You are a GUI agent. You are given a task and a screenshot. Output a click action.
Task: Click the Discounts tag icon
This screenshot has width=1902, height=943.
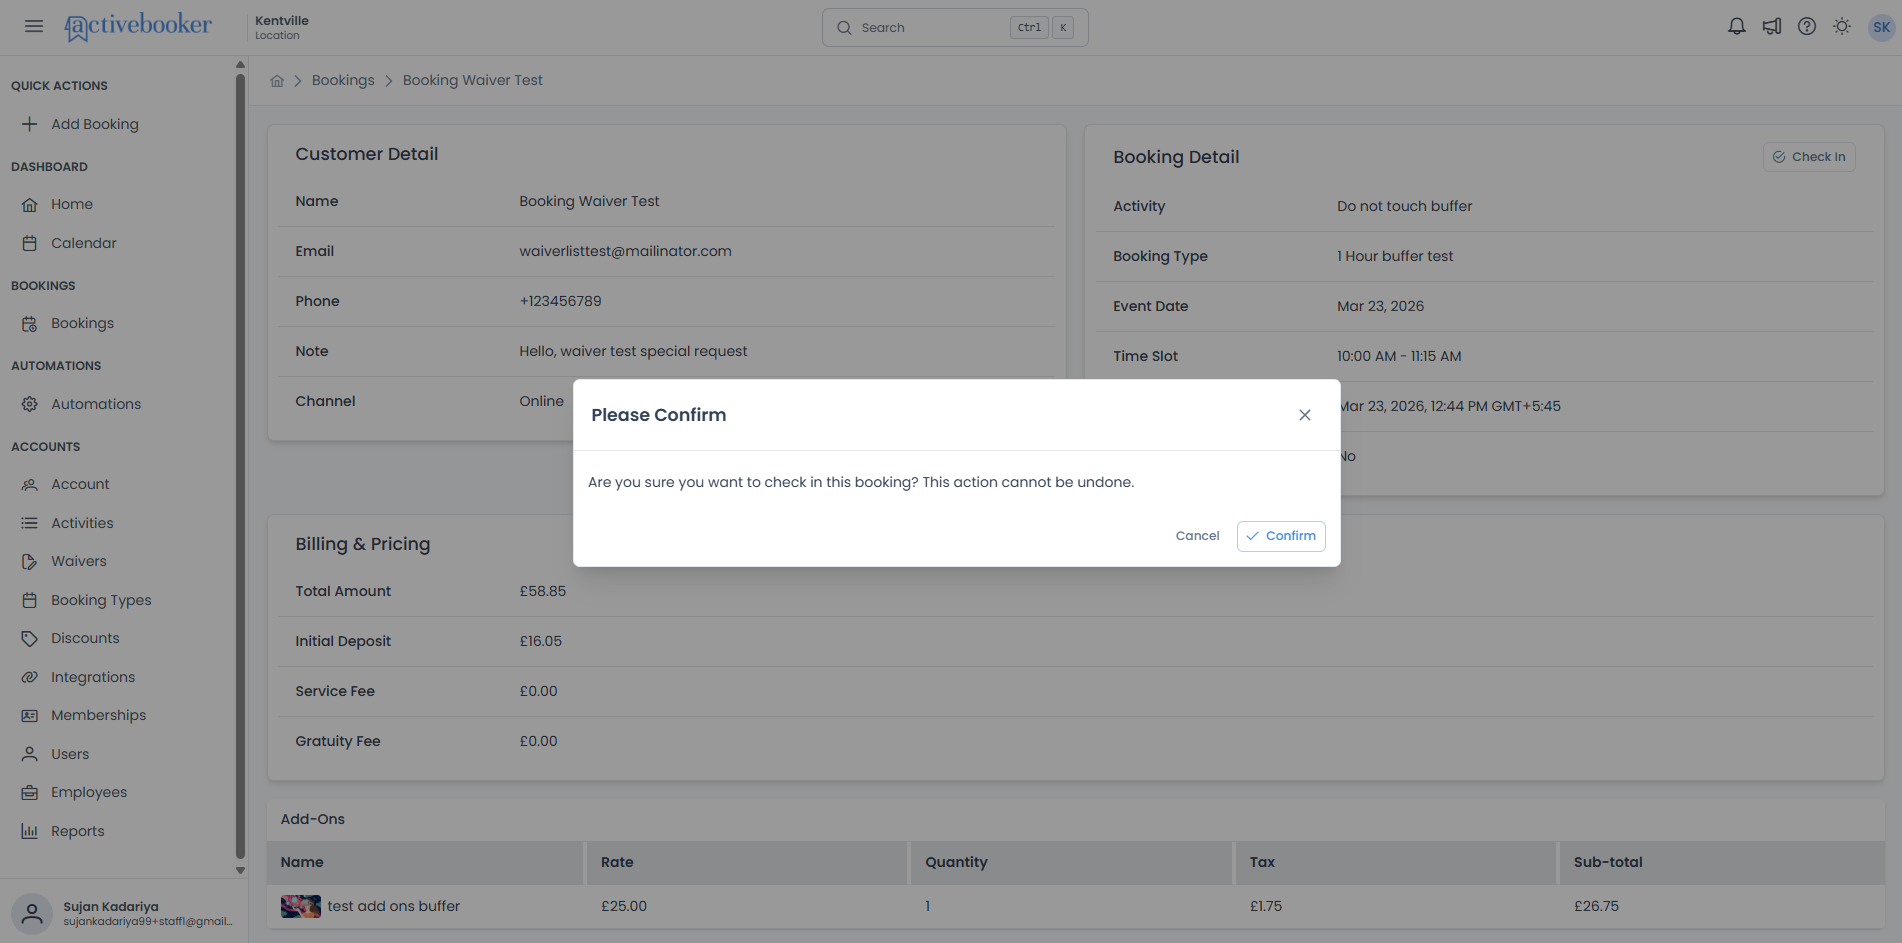pos(30,638)
